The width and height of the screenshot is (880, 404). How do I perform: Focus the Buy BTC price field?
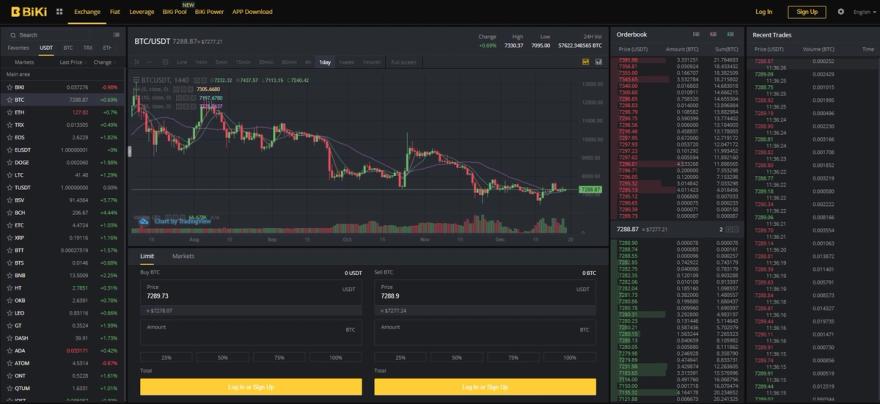tap(251, 292)
